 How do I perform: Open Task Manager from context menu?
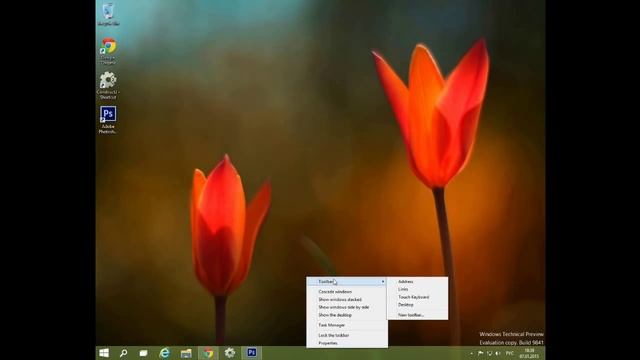346,325
